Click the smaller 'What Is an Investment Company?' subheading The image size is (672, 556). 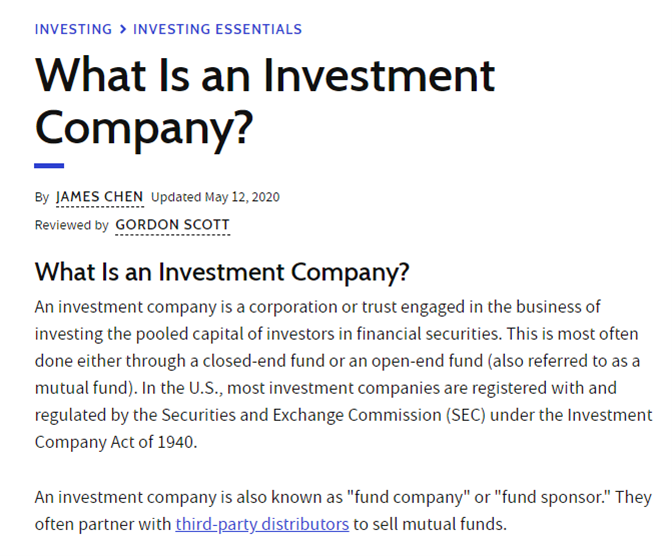(222, 272)
